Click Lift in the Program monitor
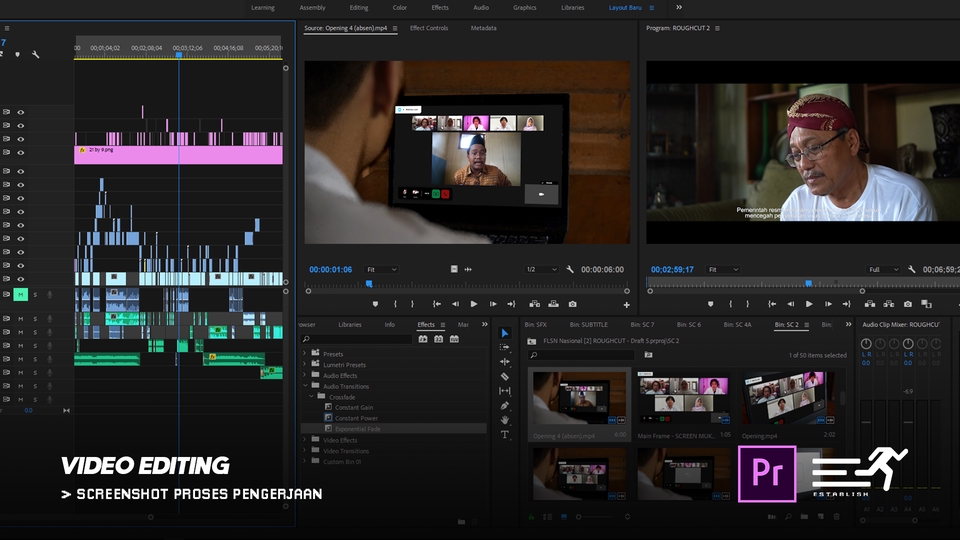Image resolution: width=960 pixels, height=540 pixels. coord(869,304)
